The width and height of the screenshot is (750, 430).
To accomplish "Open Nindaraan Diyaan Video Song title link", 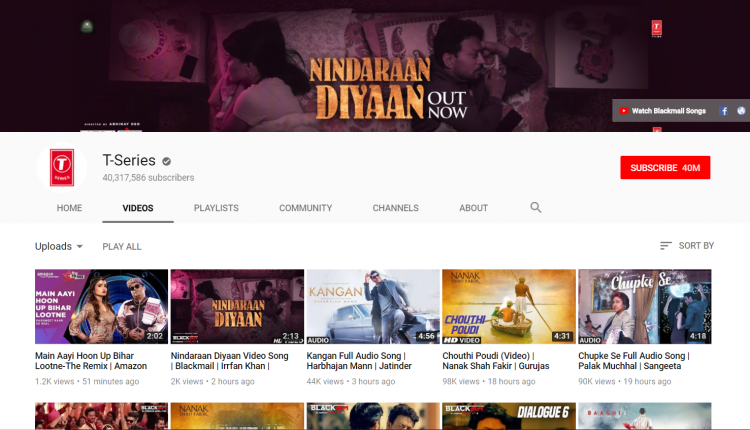I will coord(230,361).
